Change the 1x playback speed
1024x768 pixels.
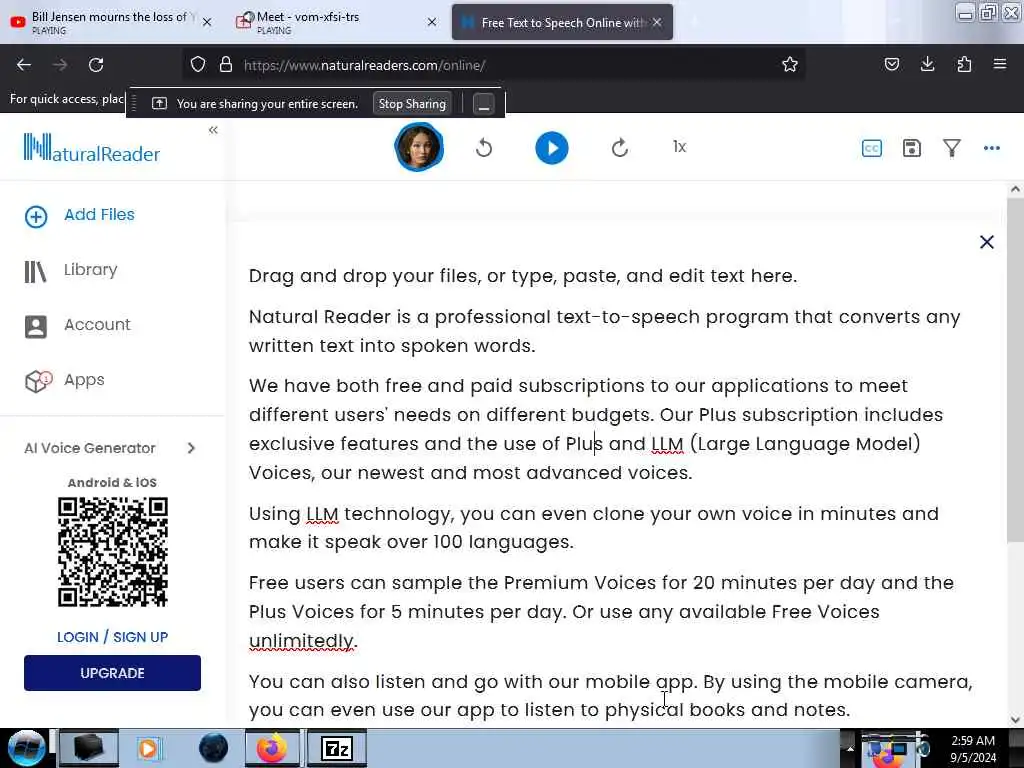(679, 147)
